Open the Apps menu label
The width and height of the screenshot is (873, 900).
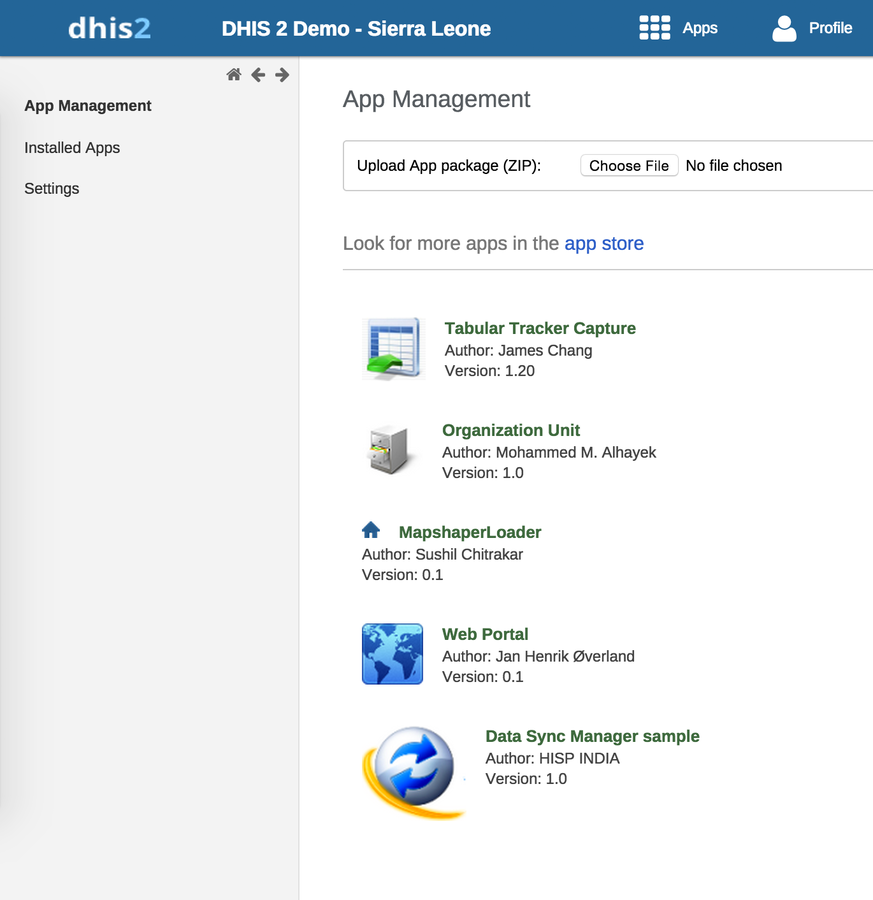[700, 28]
